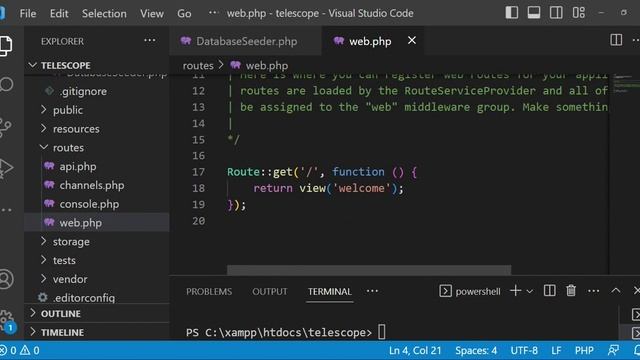This screenshot has height=360, width=640.
Task: Open console.php file
Action: (97, 204)
